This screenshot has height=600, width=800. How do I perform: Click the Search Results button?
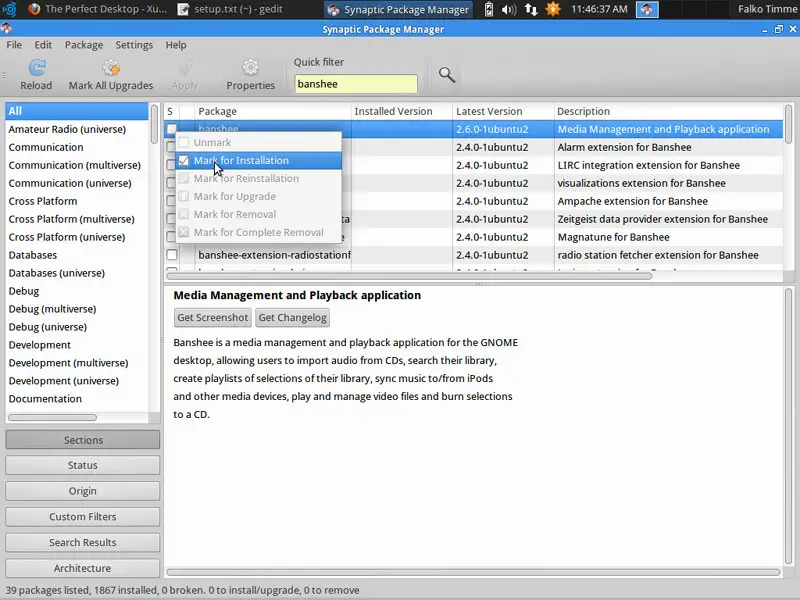tap(83, 542)
